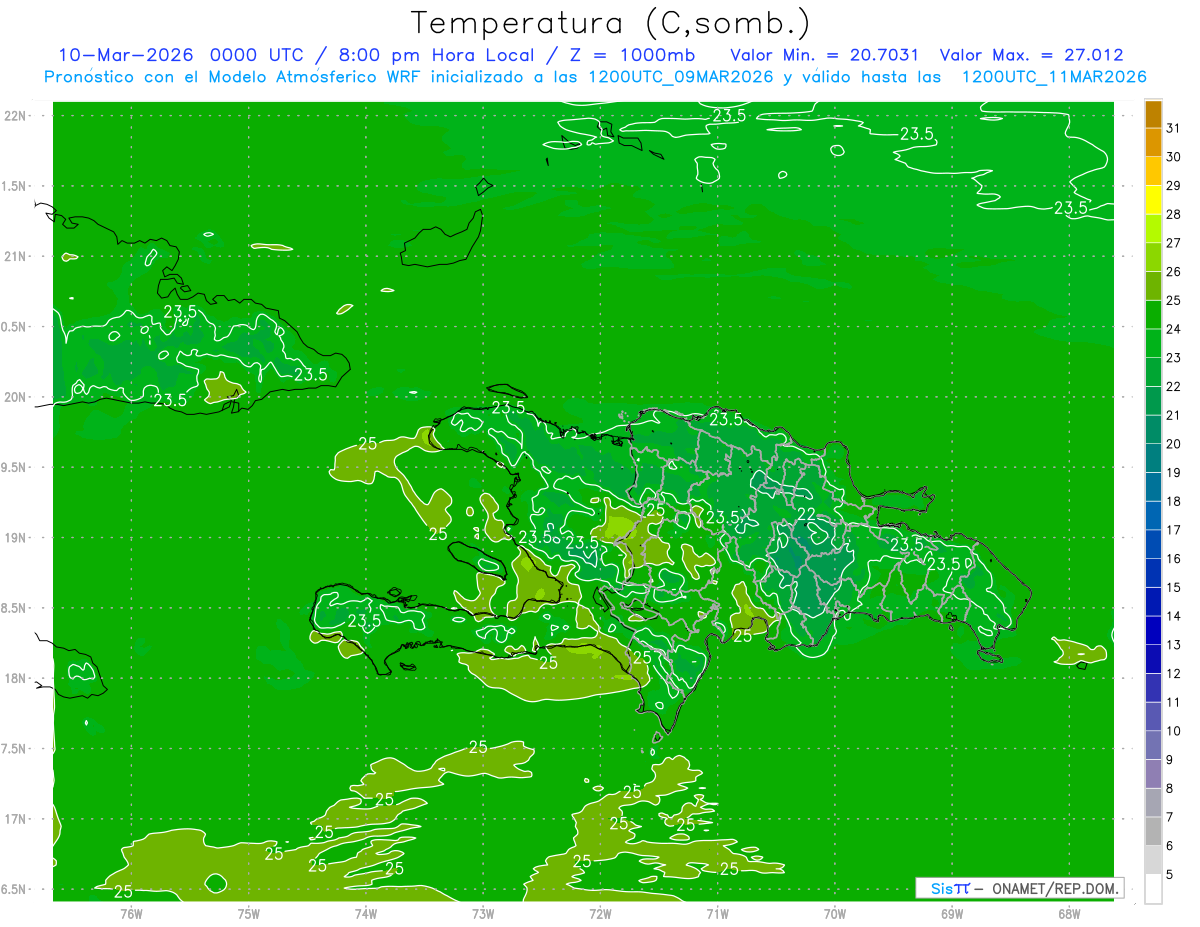The height and width of the screenshot is (927, 1200).
Task: Select "Valor Max. = 27.012" text
Action: coord(1031,55)
